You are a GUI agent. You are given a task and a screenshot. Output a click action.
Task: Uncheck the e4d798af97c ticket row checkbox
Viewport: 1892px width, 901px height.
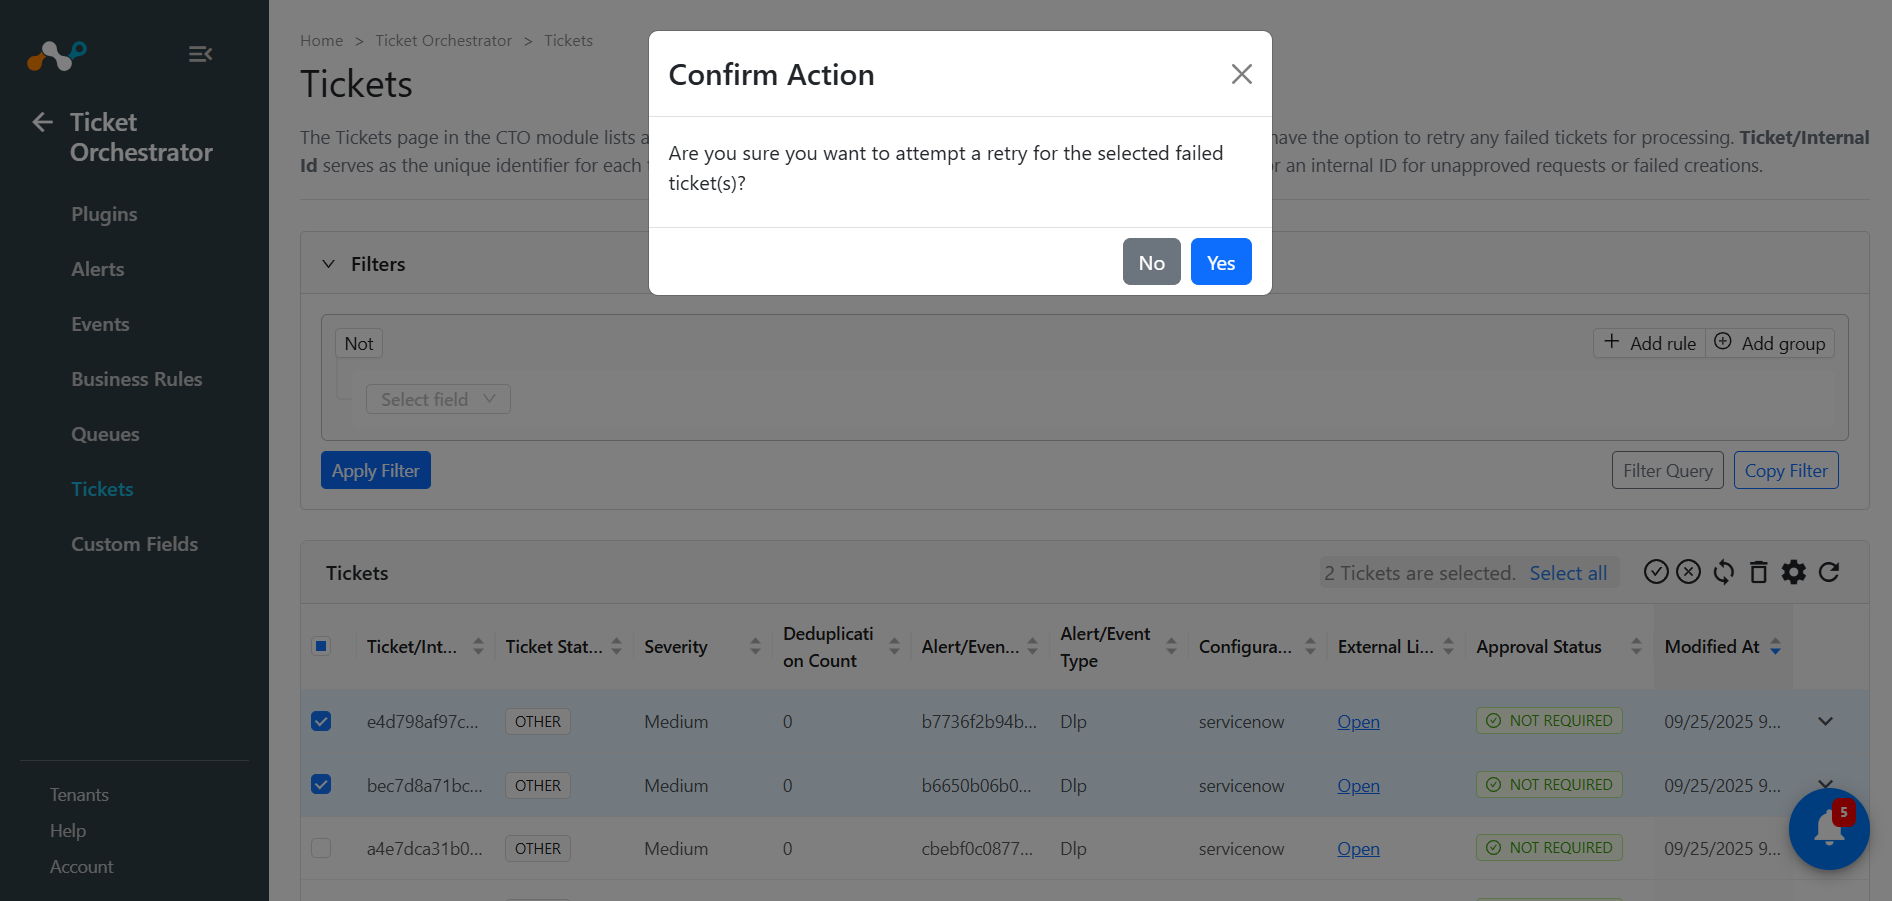coord(321,721)
